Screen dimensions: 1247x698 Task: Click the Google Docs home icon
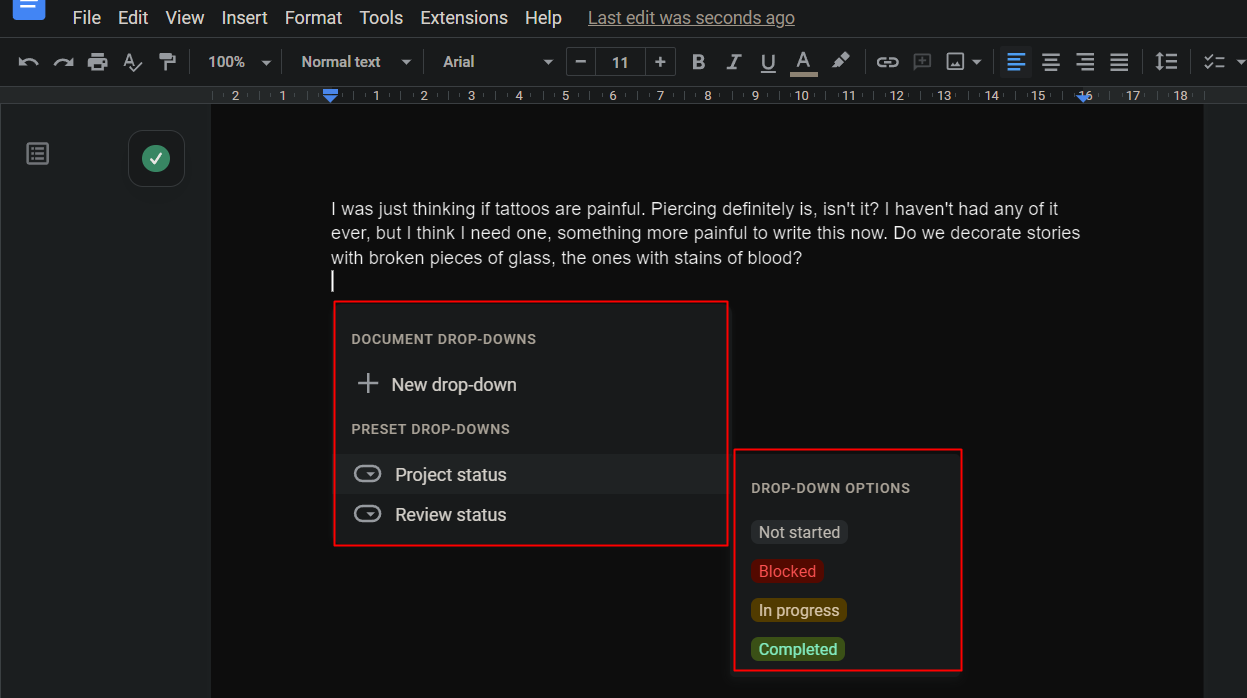click(29, 9)
